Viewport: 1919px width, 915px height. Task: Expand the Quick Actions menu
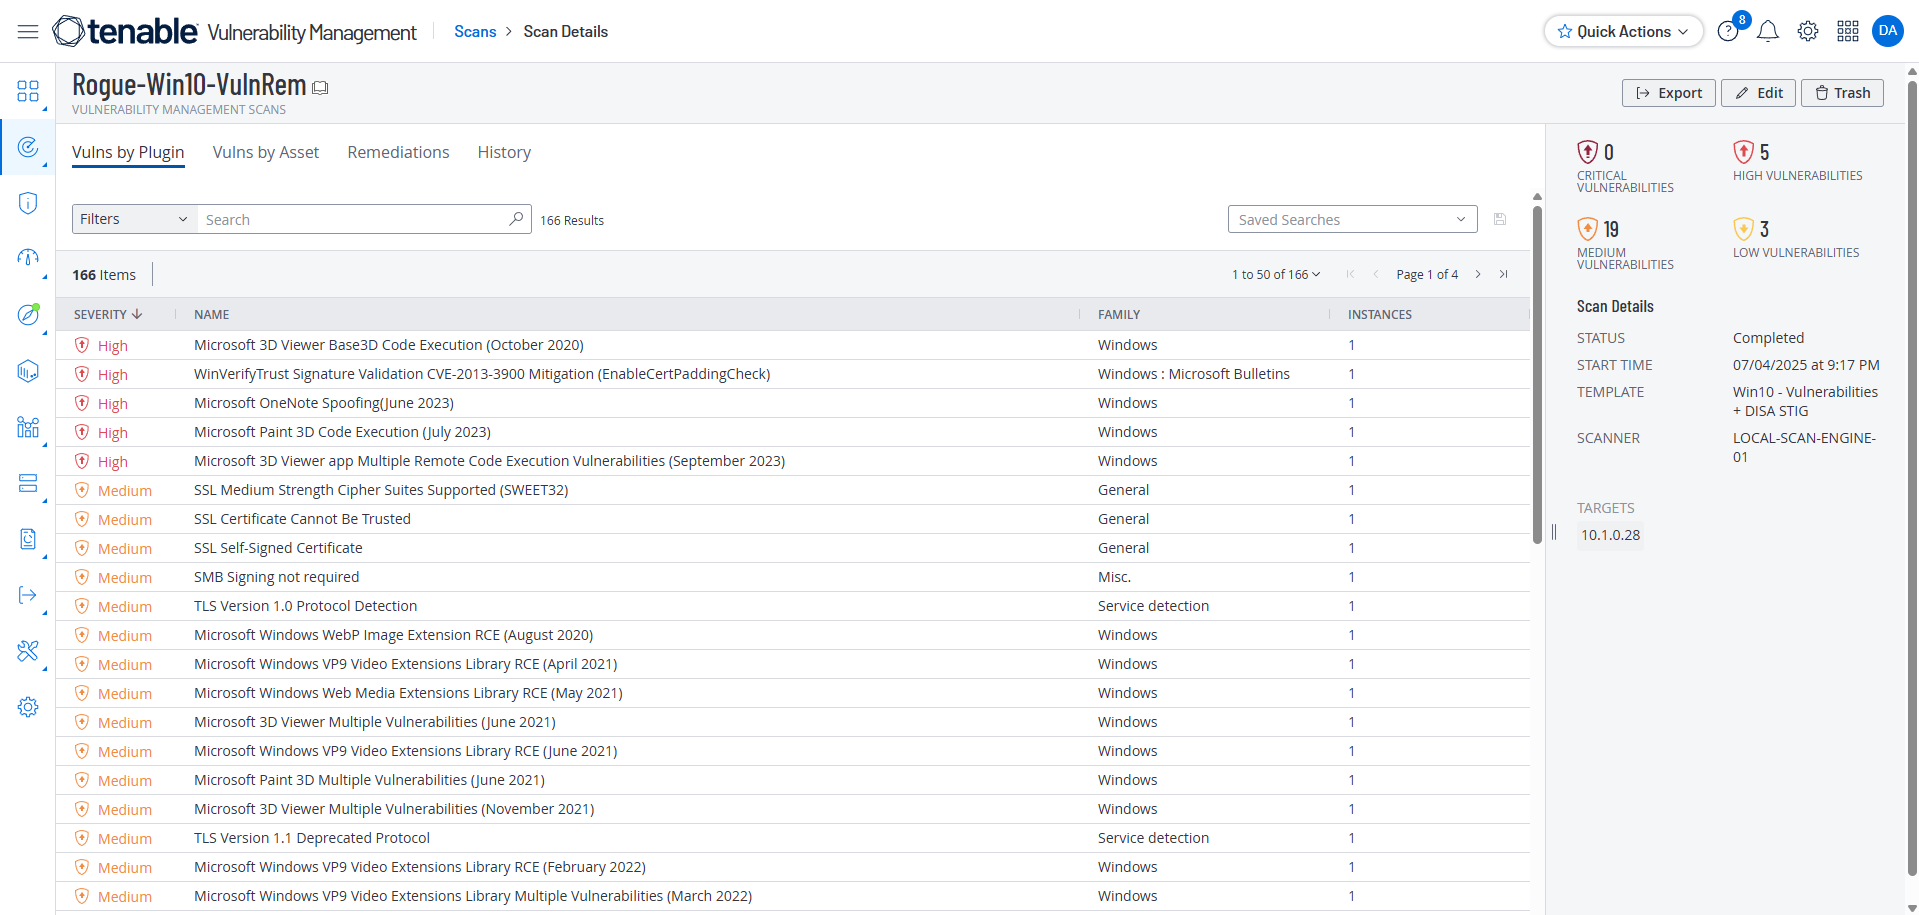pos(1623,32)
